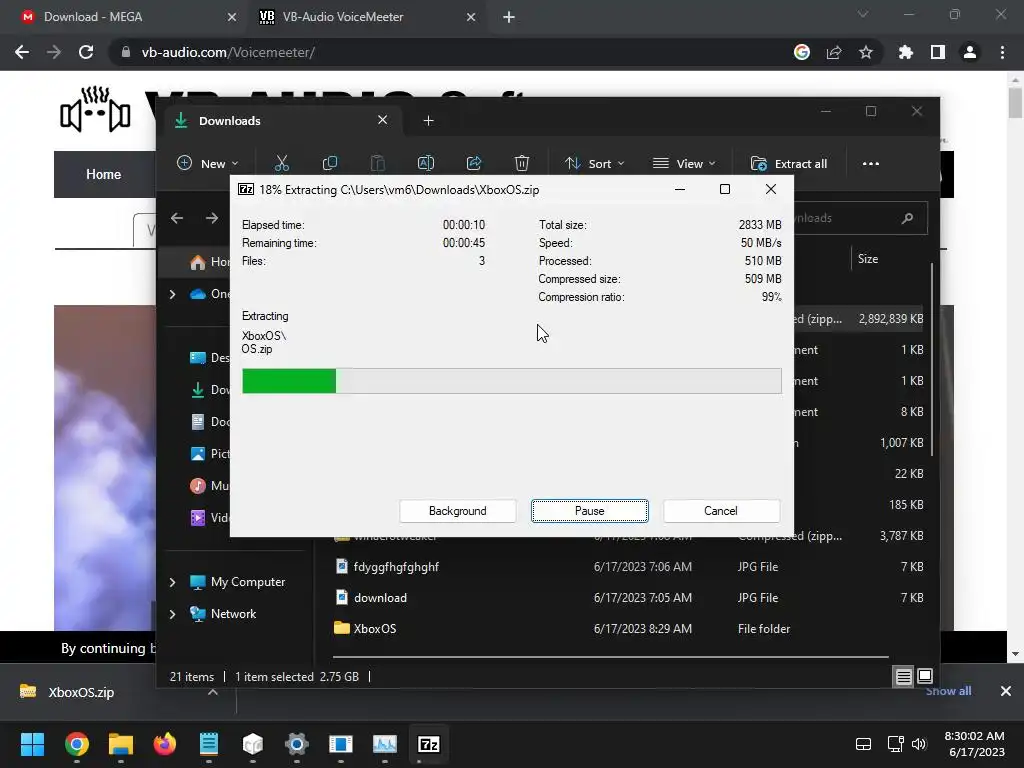Open File Explorer from the taskbar
The width and height of the screenshot is (1024, 768).
coord(121,744)
